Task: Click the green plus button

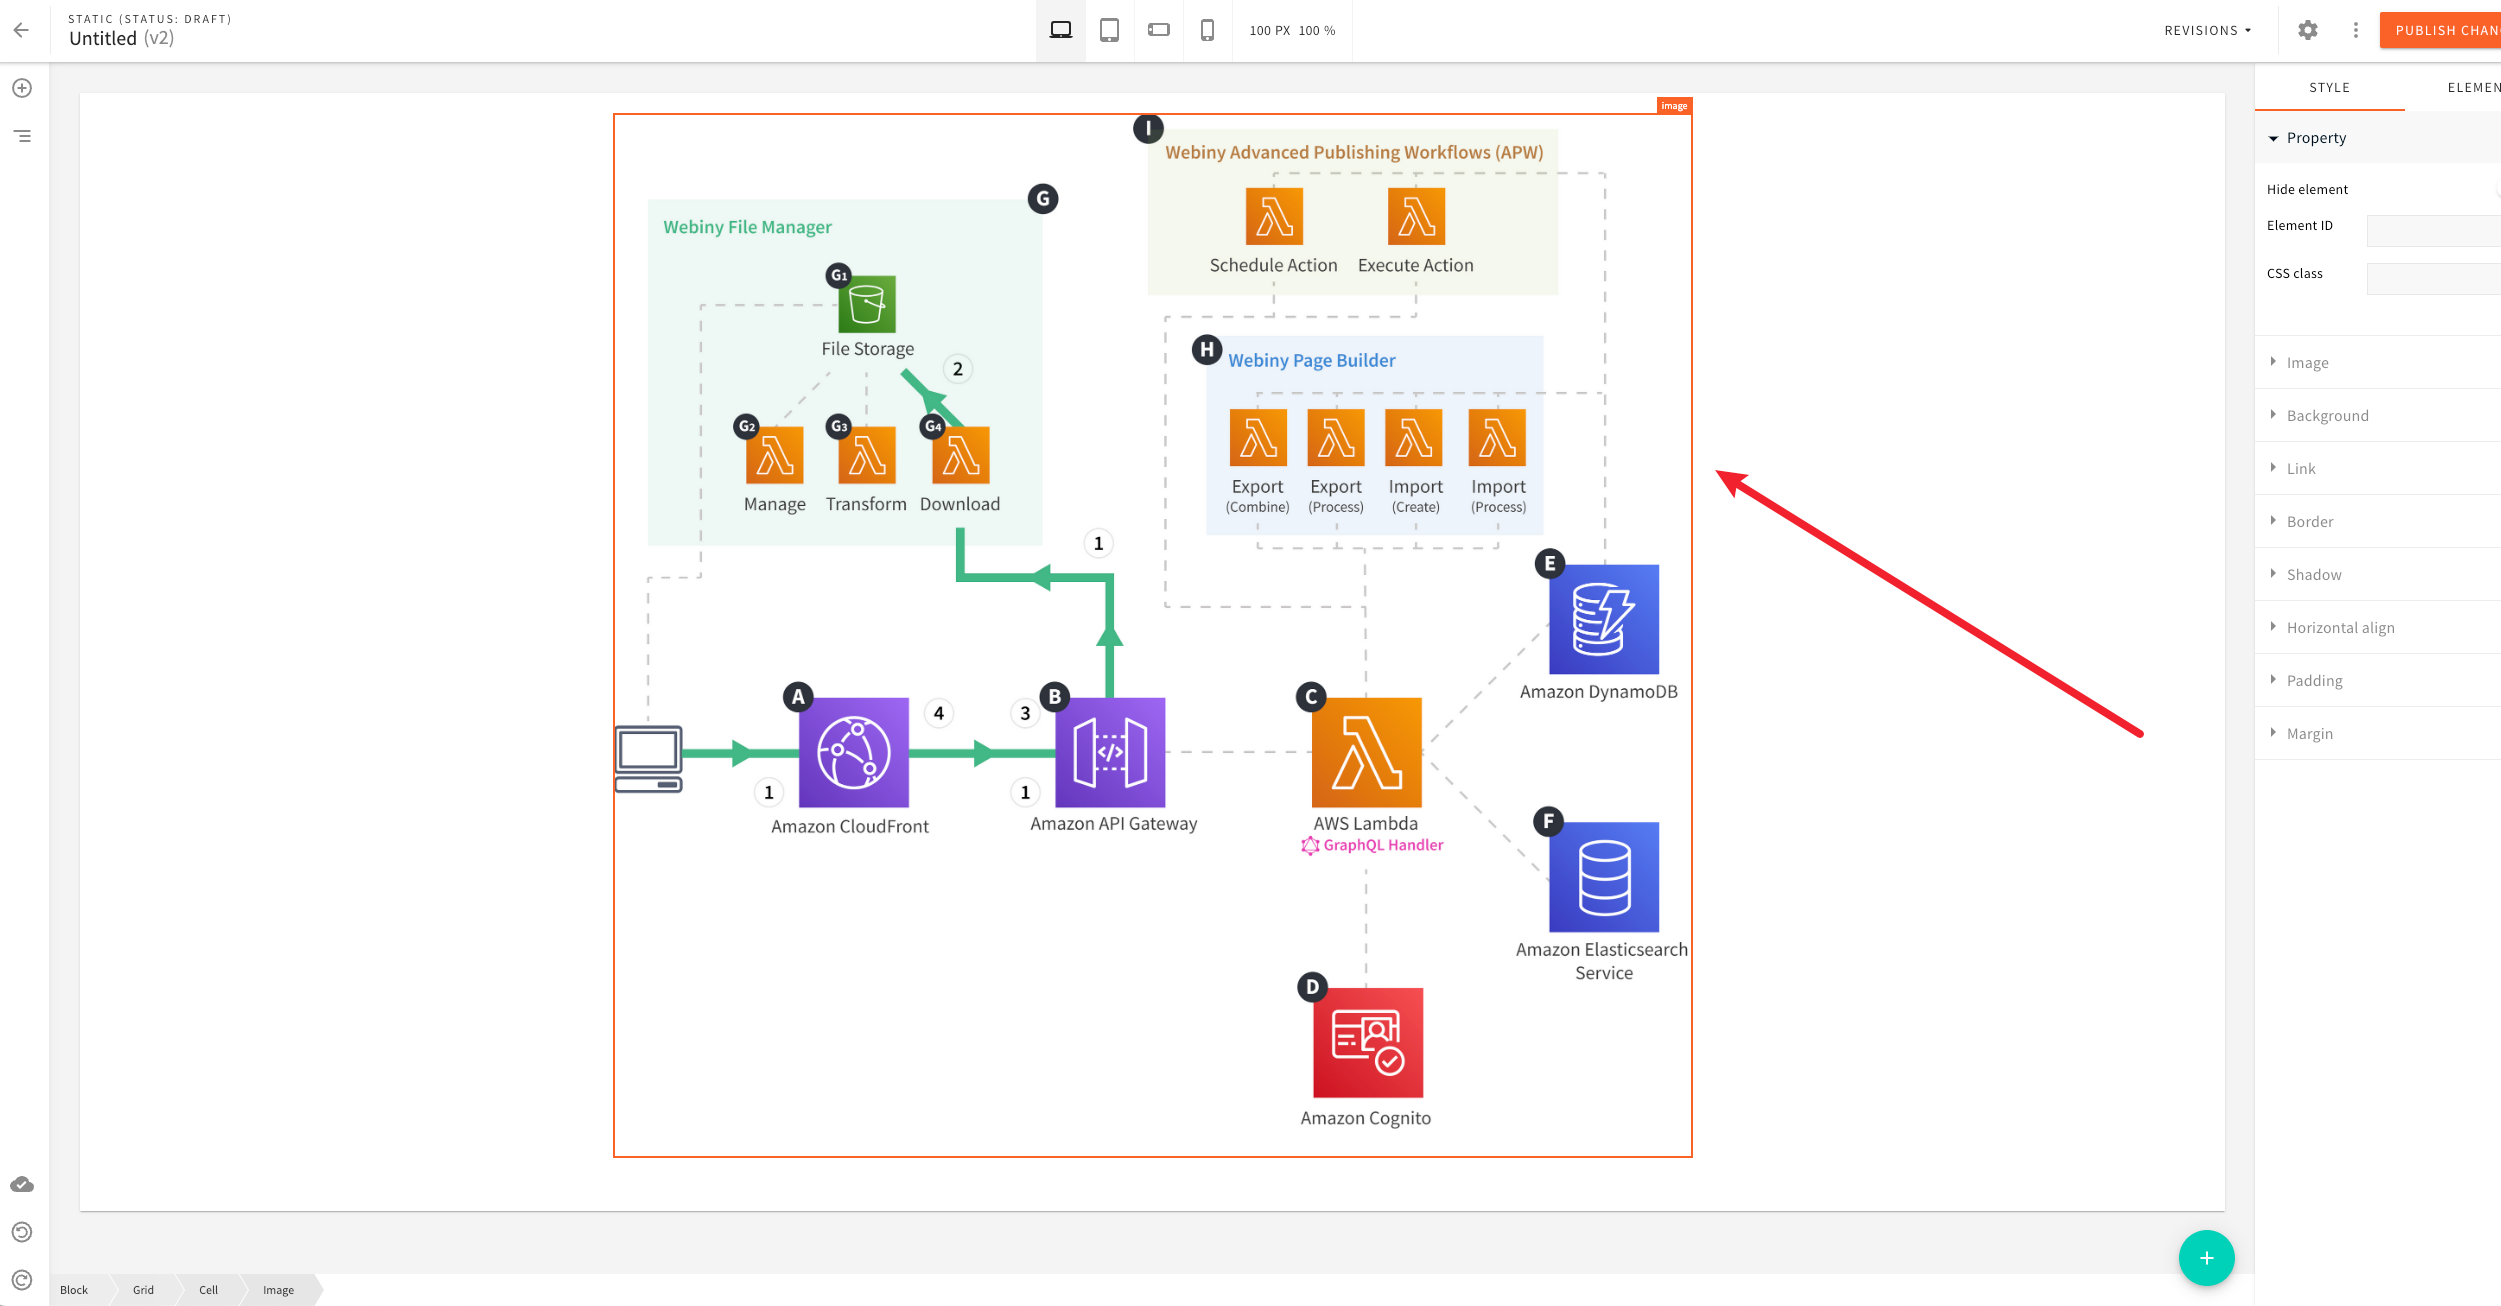Action: 2206,1258
